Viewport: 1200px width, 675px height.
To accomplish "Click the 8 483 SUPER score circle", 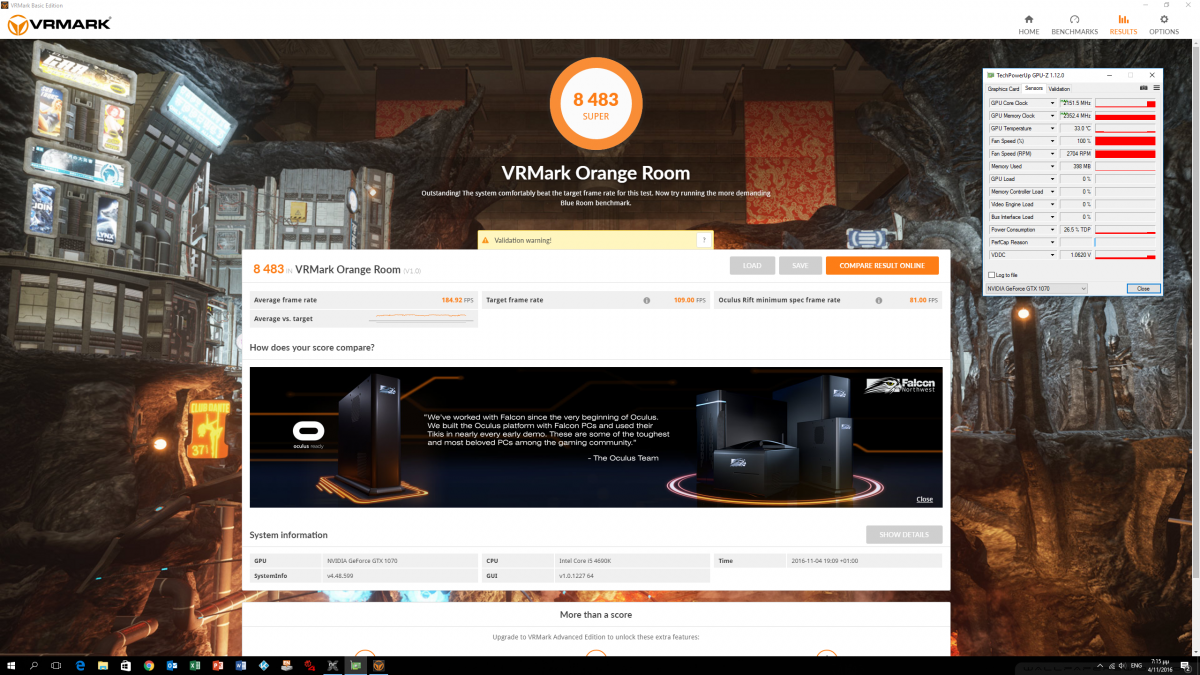I will pyautogui.click(x=596, y=103).
